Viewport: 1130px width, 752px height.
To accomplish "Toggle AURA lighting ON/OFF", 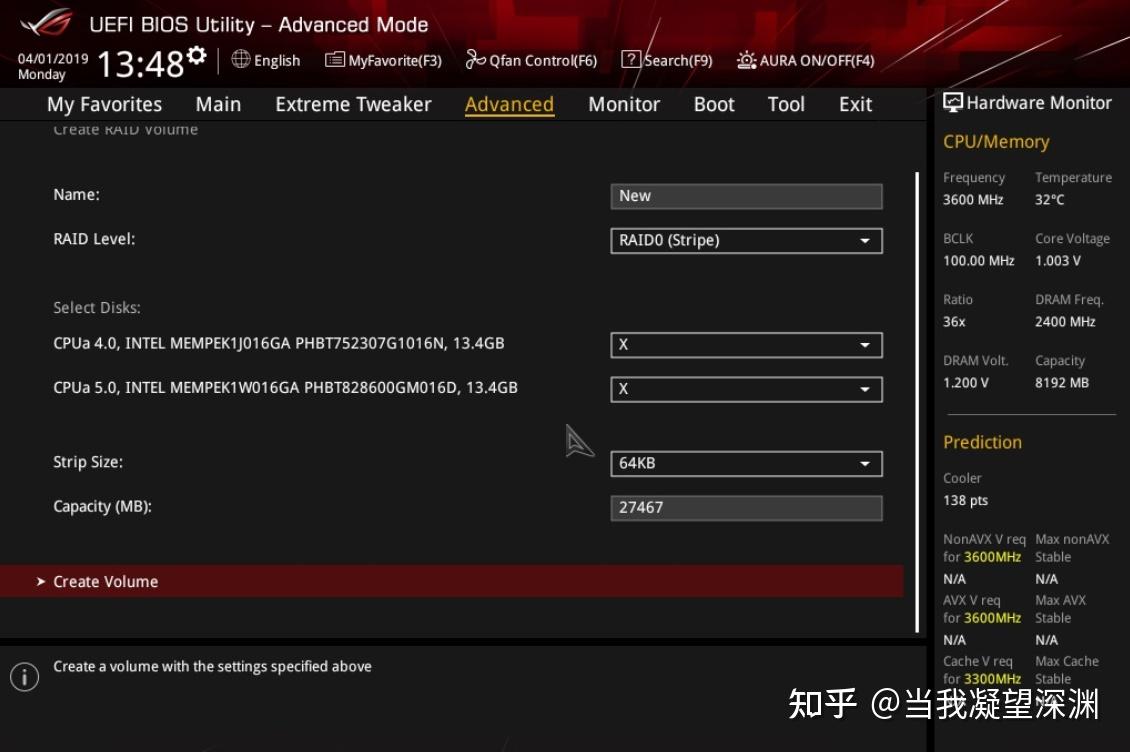I will click(806, 60).
